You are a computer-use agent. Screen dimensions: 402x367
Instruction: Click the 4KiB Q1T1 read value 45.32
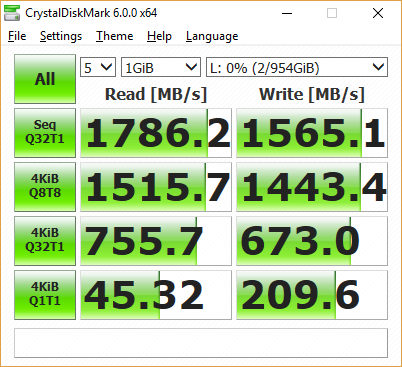[156, 295]
